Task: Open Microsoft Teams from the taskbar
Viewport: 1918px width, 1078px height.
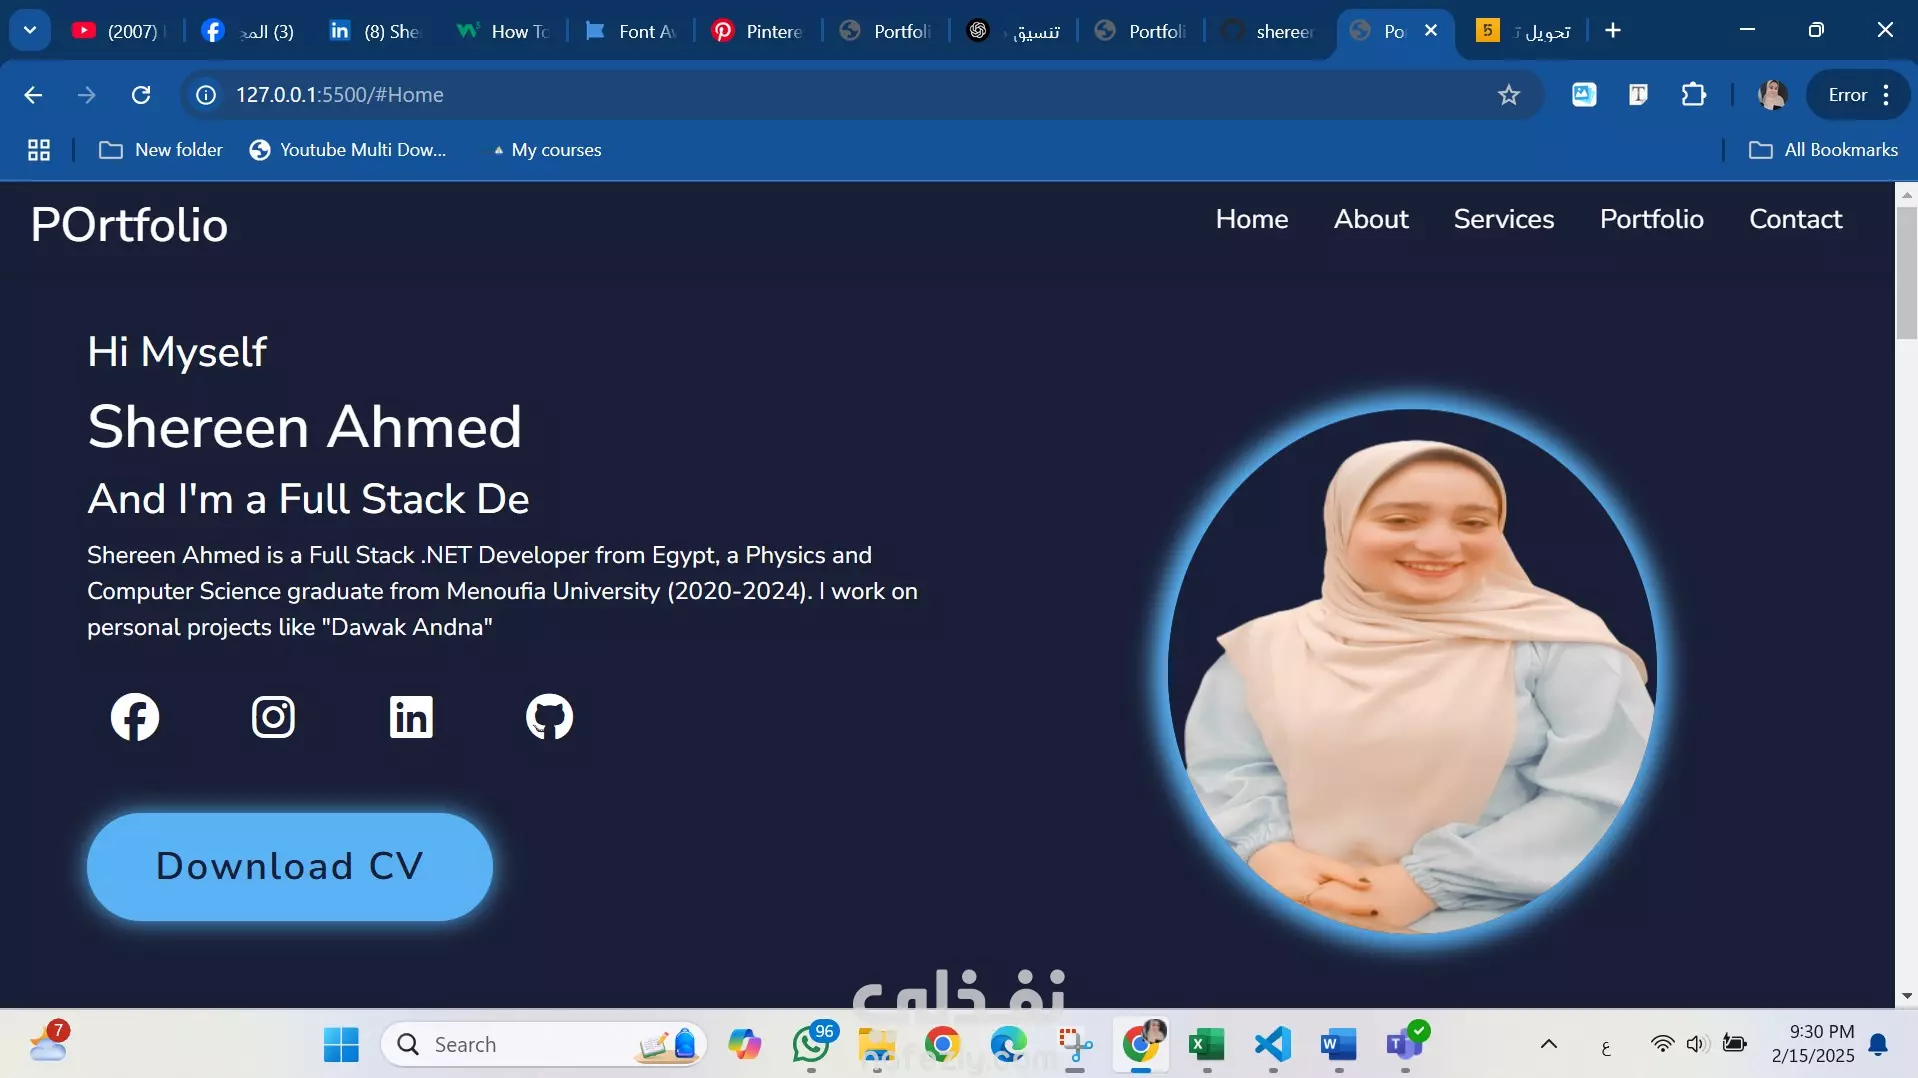Action: (x=1405, y=1045)
